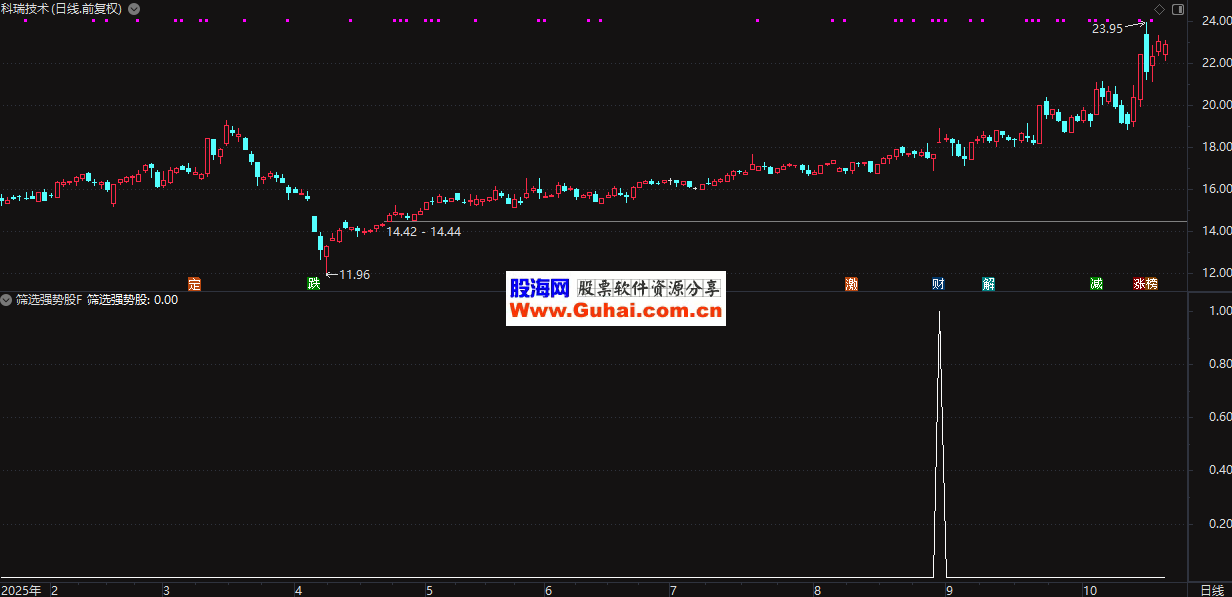Expand the 筛选强势股F indicator dropdown arrow
The image size is (1232, 597).
pos(7,299)
